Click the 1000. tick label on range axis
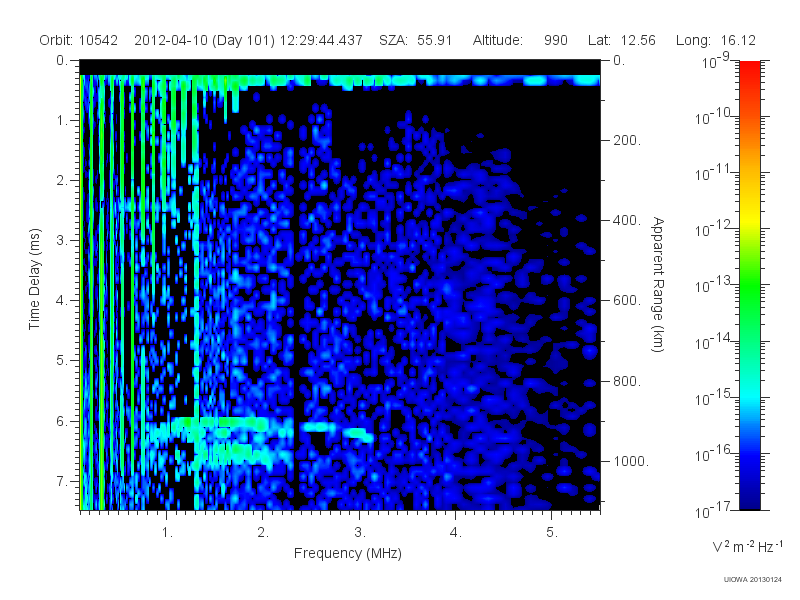This screenshot has height=600, width=800. point(631,461)
